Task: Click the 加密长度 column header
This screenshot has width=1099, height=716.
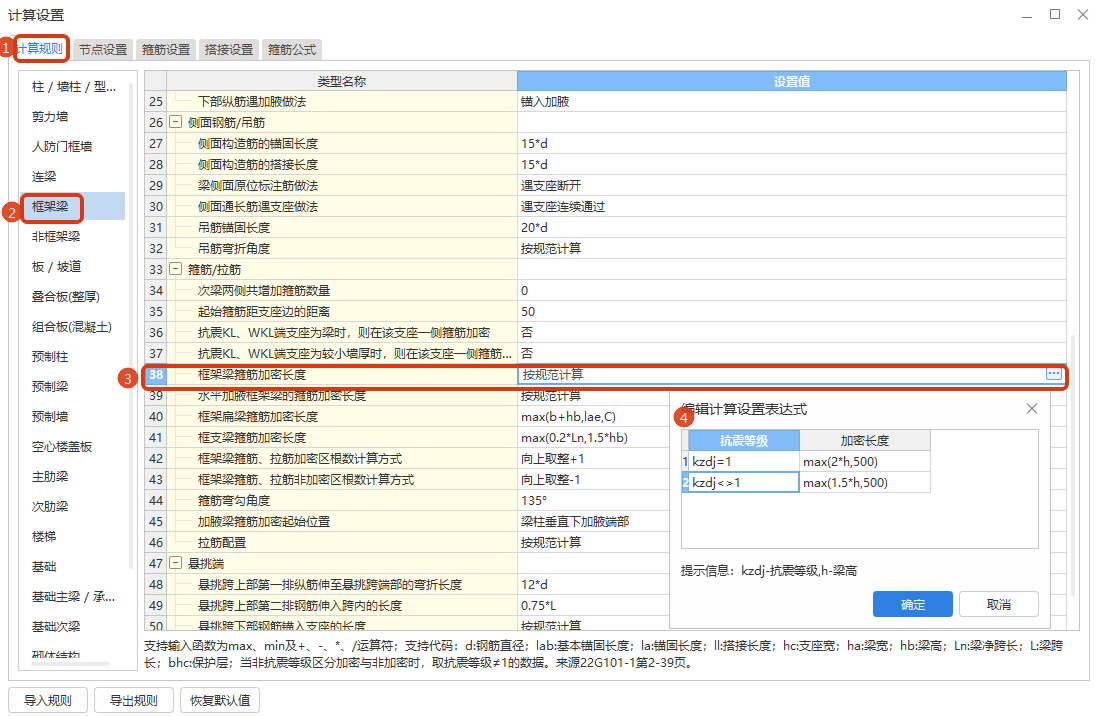Action: [x=865, y=440]
